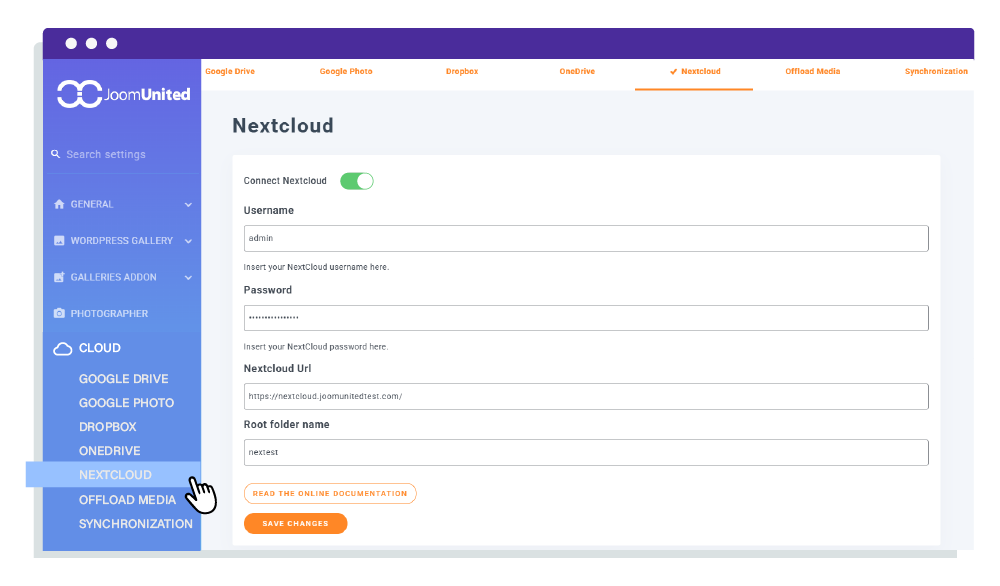The image size is (1000, 586).
Task: Click the SAVE CHANGES button
Action: (295, 523)
